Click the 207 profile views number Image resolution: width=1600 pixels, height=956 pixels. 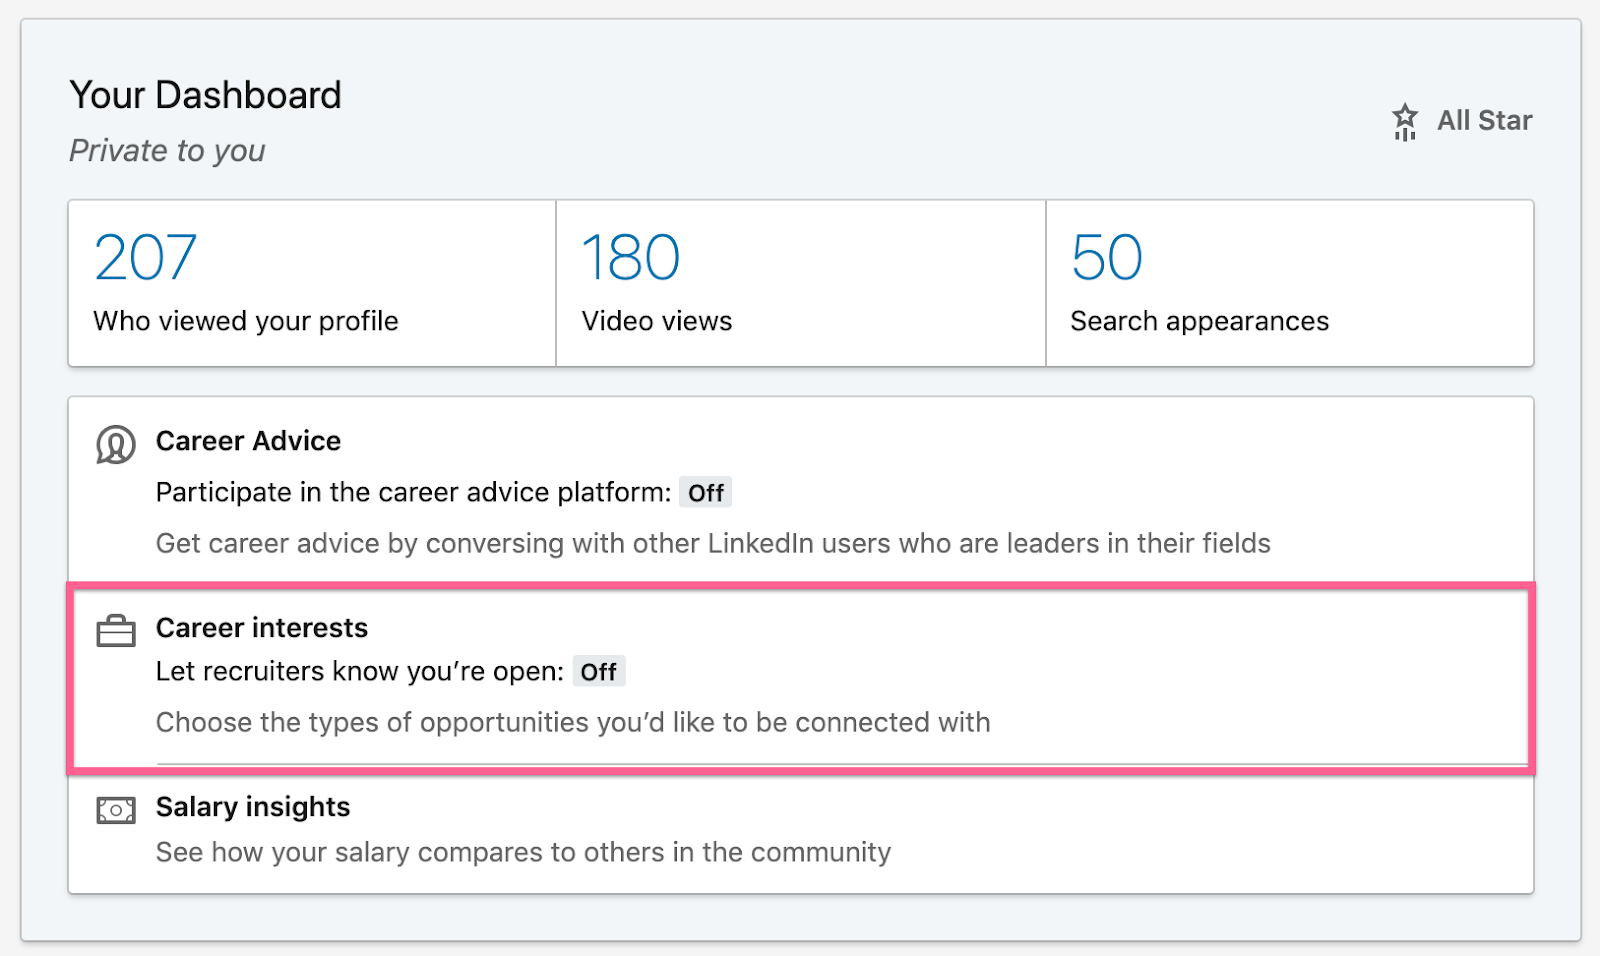pos(146,258)
